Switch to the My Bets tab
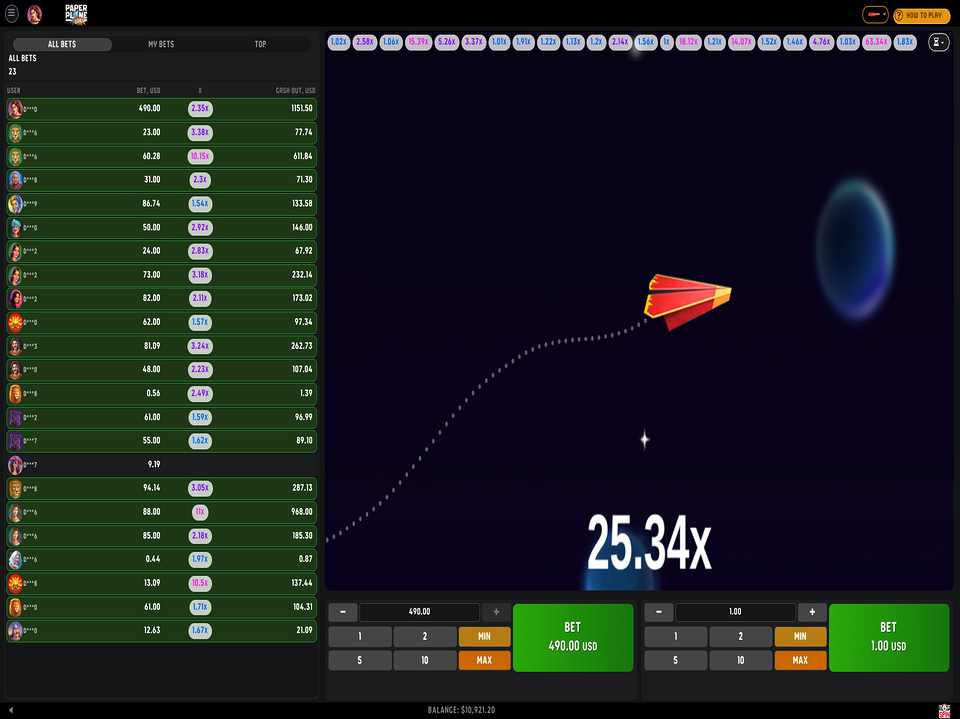 click(161, 44)
